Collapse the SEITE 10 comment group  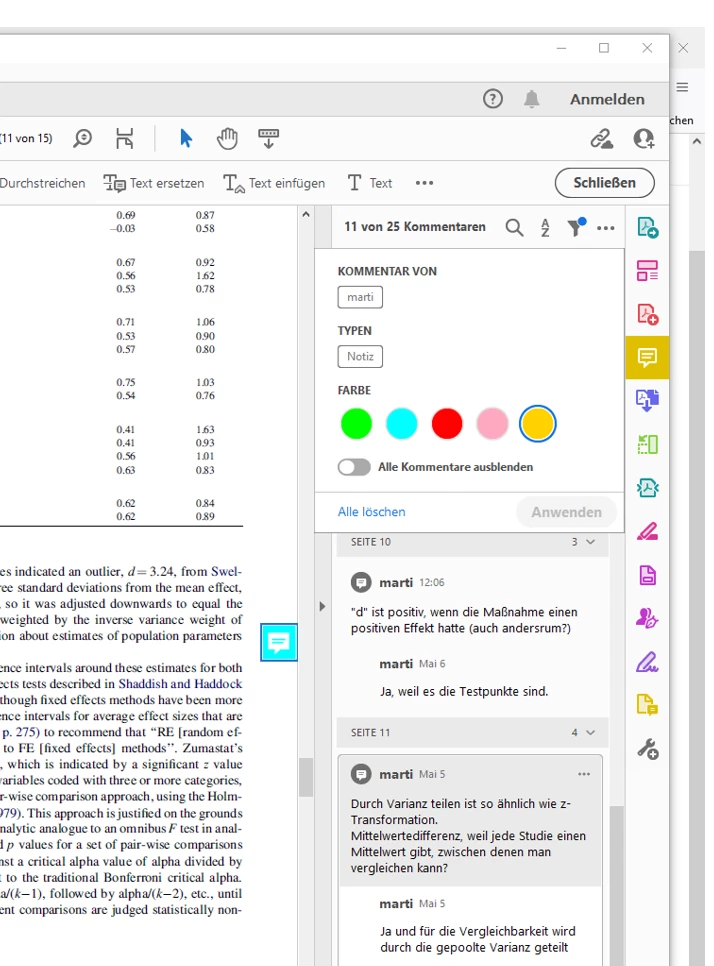[x=591, y=542]
